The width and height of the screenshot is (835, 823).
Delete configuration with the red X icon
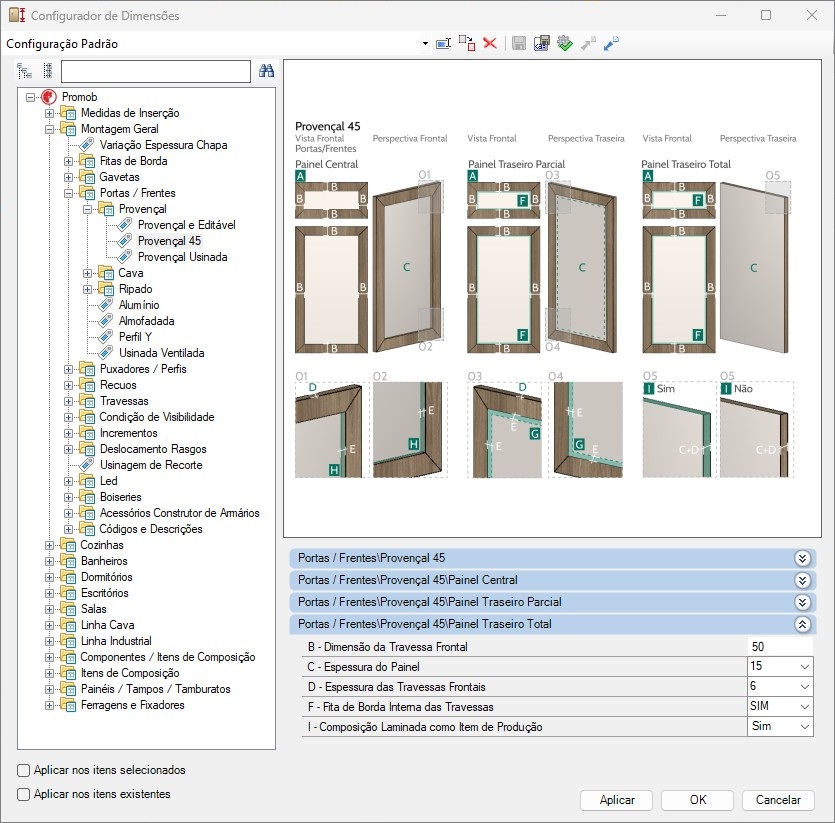tap(490, 44)
